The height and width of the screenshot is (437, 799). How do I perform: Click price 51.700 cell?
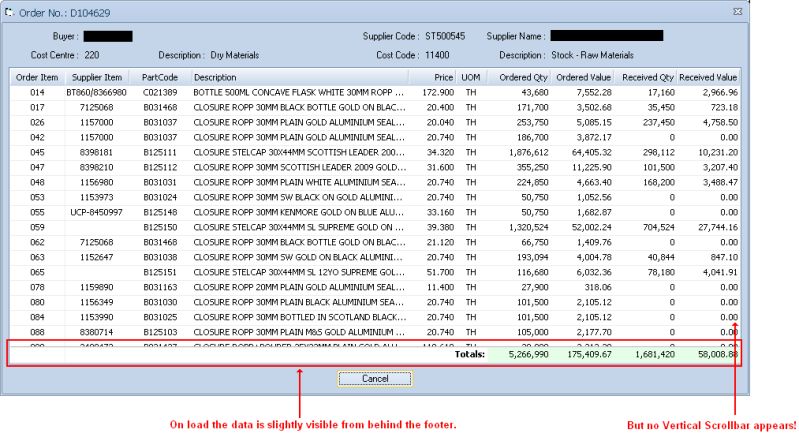point(440,272)
